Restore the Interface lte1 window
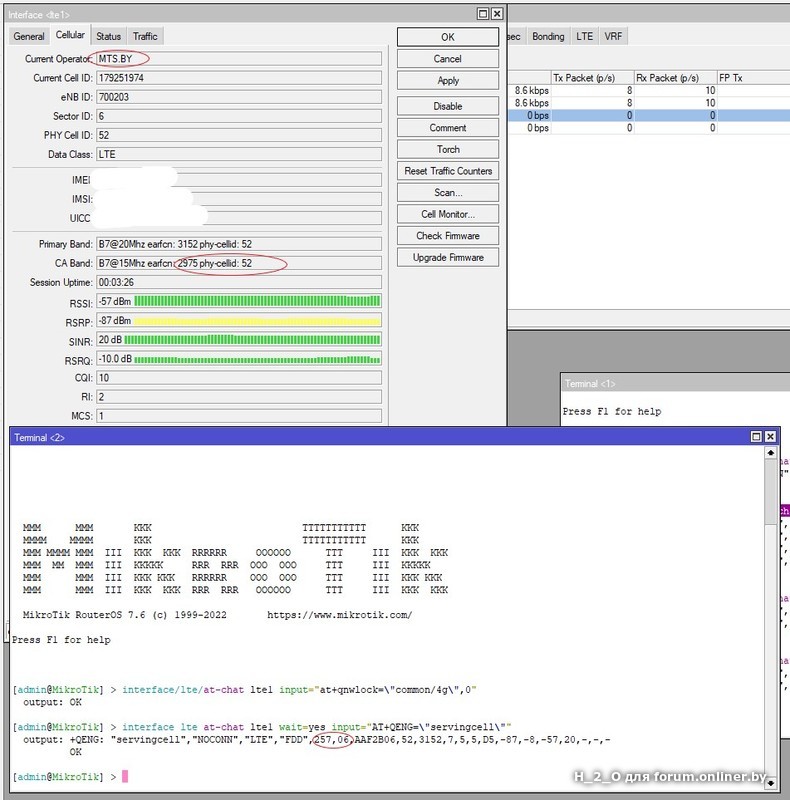 click(482, 14)
